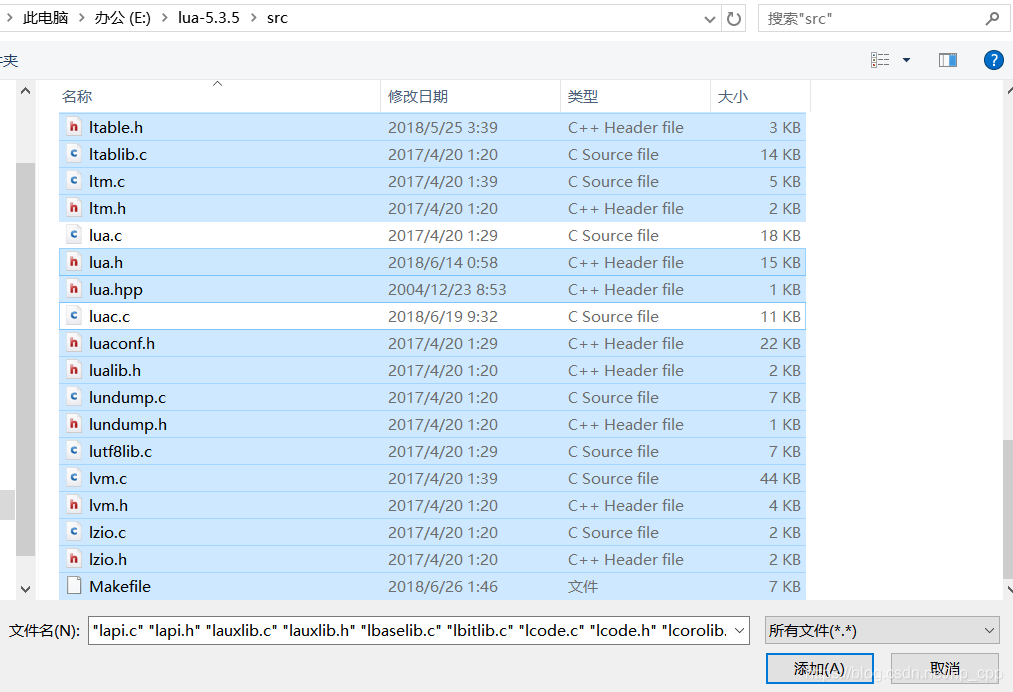Click the file name ltablib.c
The image size is (1013, 692).
click(118, 154)
